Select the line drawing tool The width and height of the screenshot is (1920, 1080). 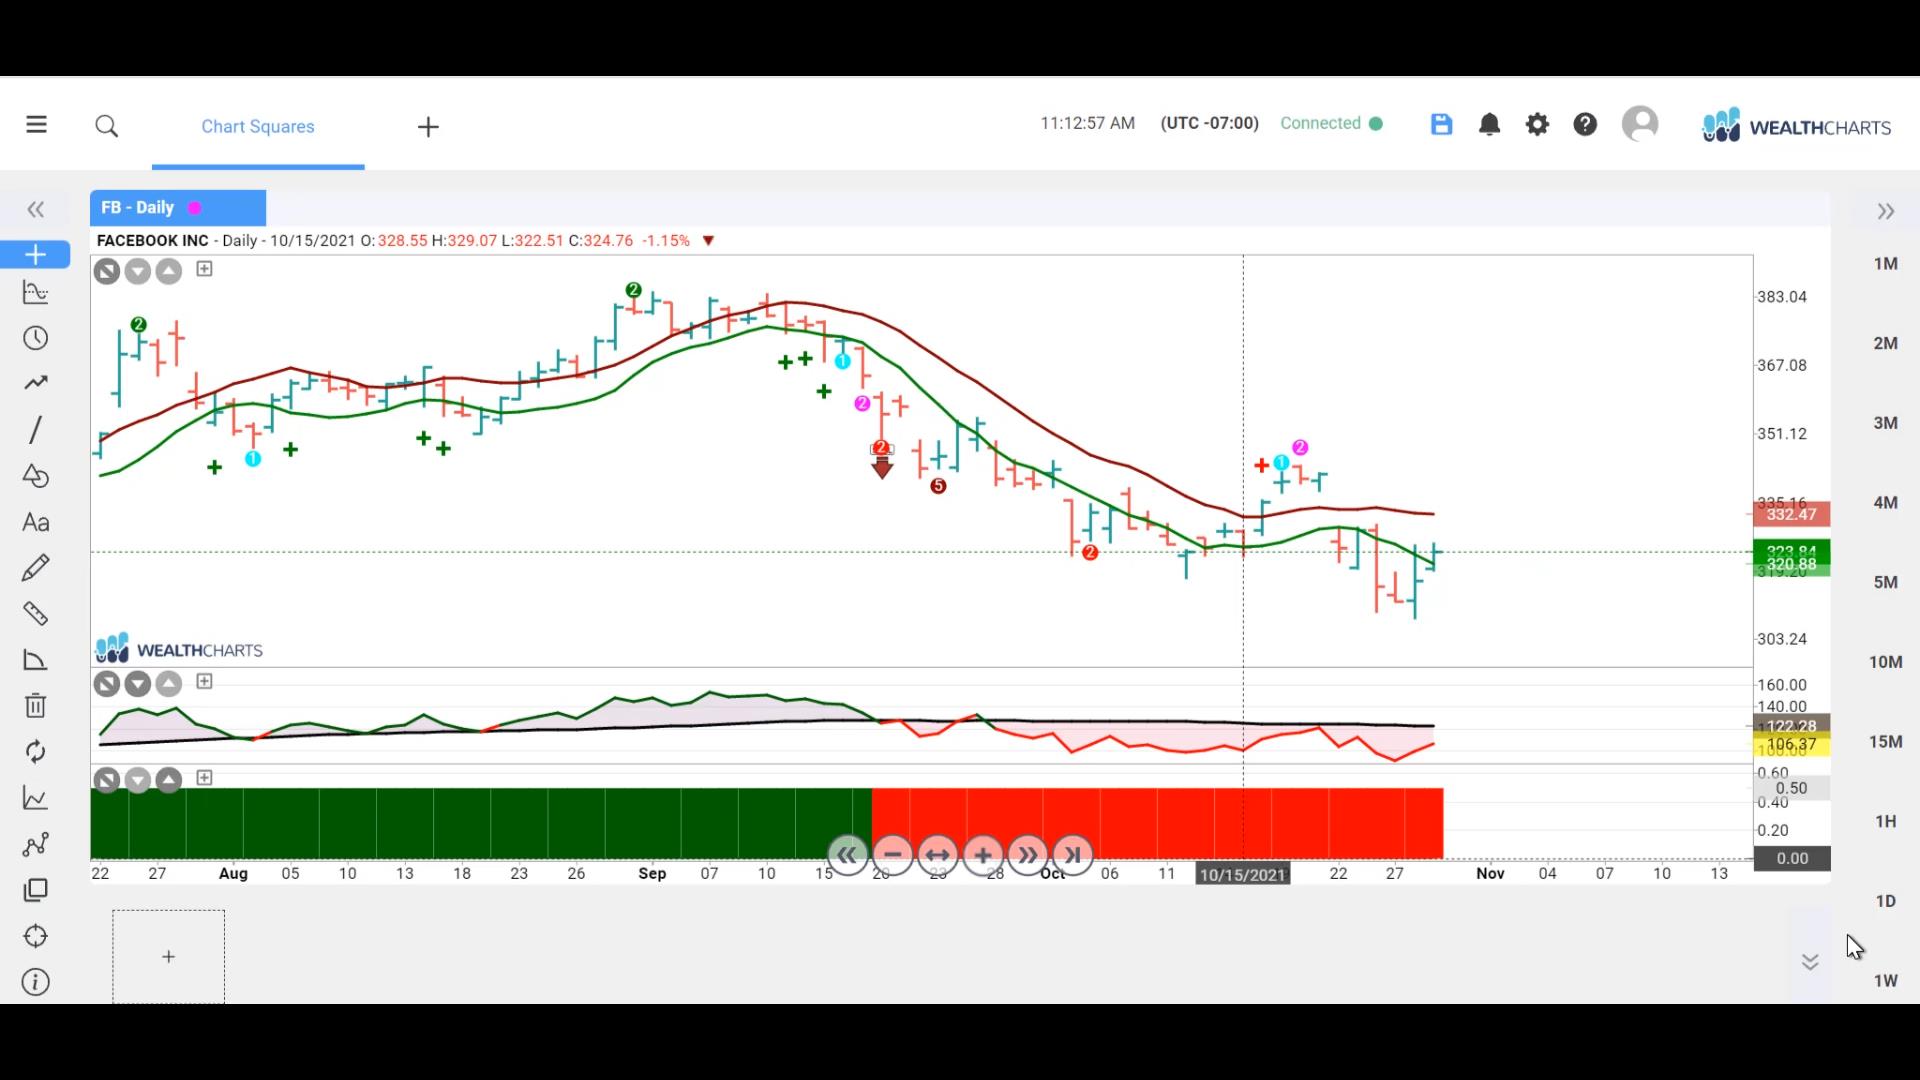pyautogui.click(x=35, y=430)
